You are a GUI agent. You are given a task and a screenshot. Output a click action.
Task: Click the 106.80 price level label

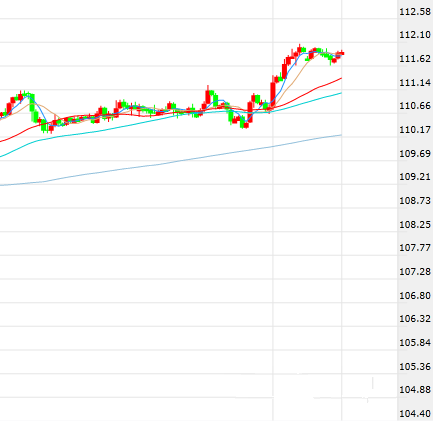pos(415,296)
